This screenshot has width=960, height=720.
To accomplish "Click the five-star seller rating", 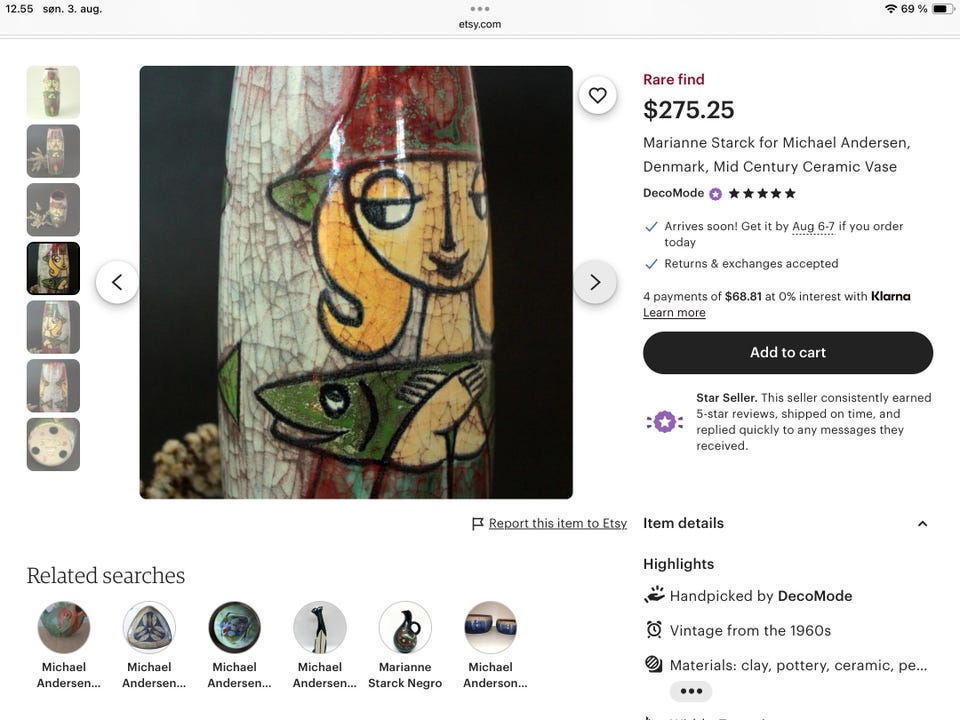I will 762,194.
